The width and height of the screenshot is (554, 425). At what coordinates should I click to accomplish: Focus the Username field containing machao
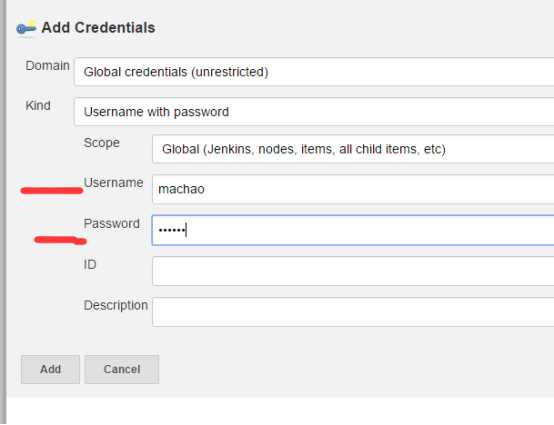[x=353, y=189]
